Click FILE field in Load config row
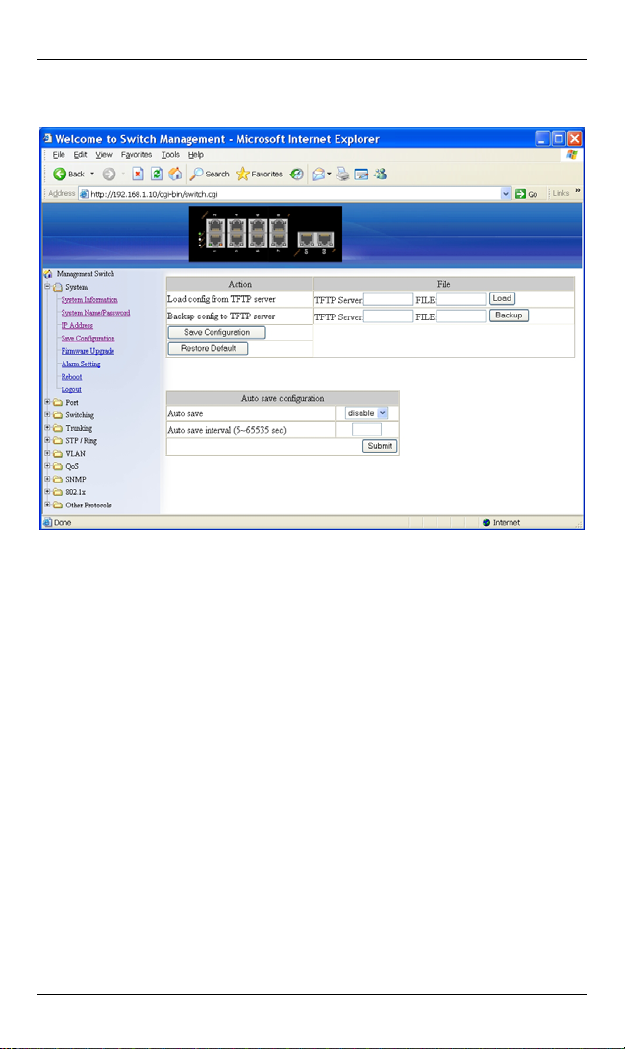625x1049 pixels. coord(461,300)
